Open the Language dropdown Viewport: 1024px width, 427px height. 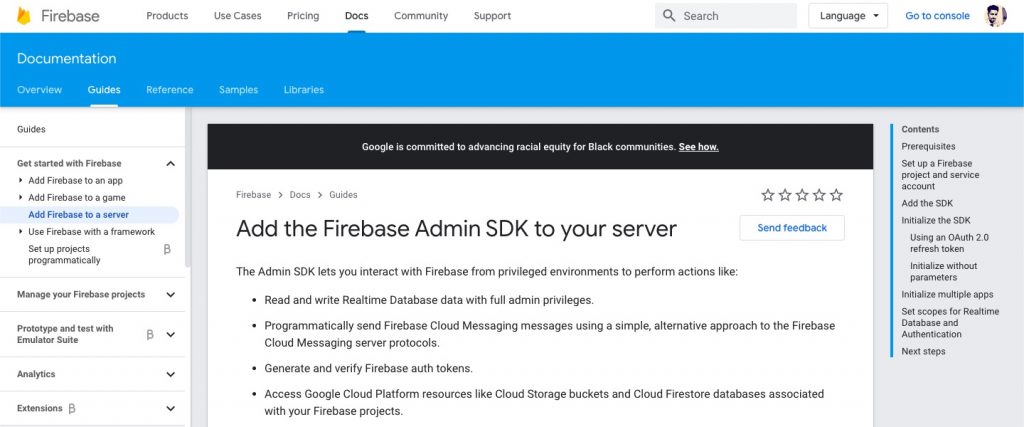(x=848, y=16)
